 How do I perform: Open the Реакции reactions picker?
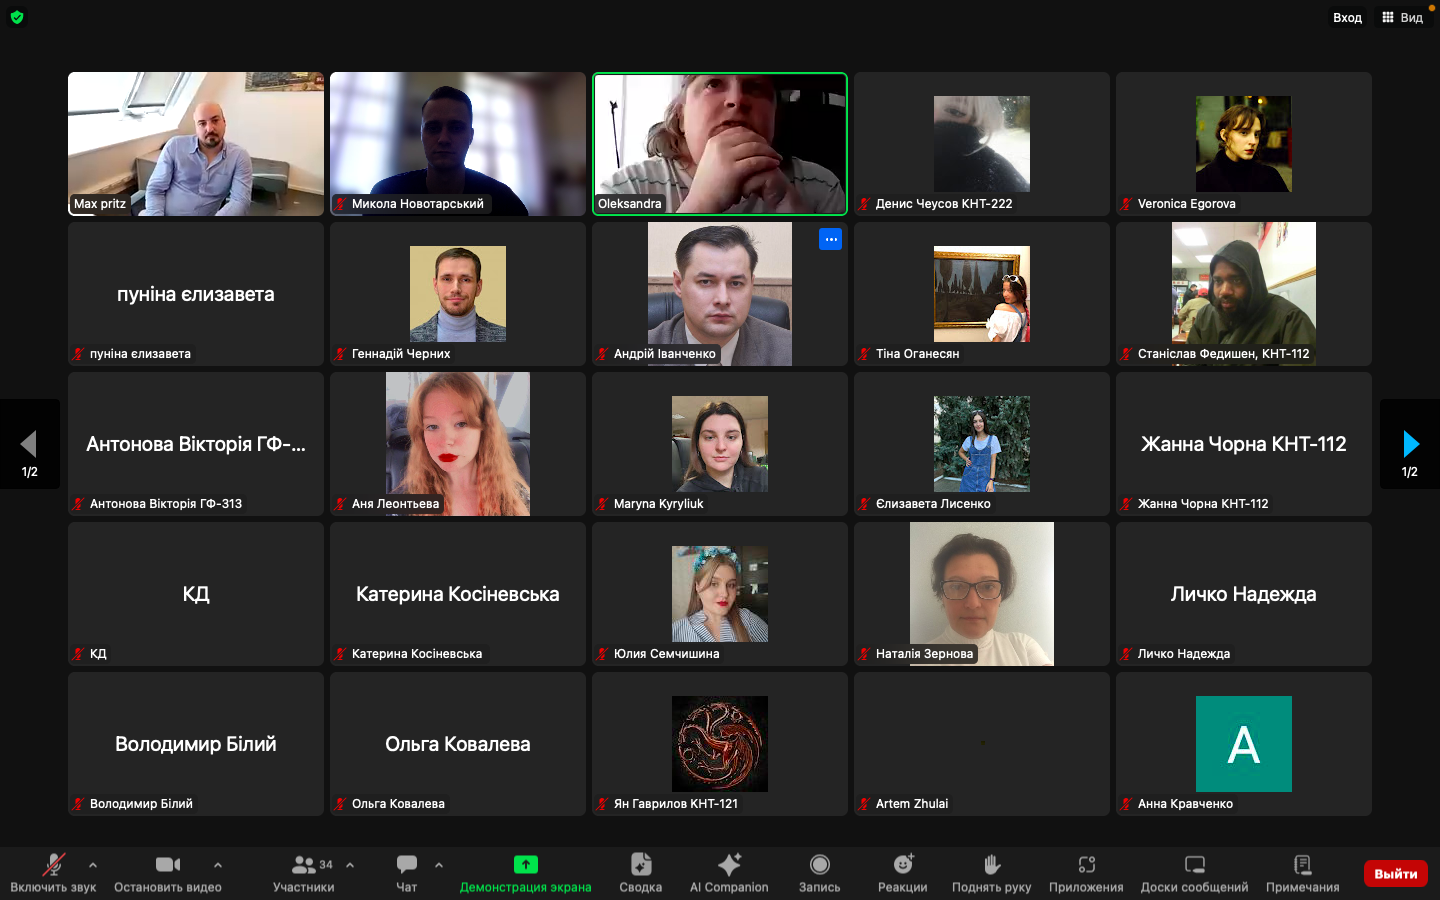(x=902, y=866)
